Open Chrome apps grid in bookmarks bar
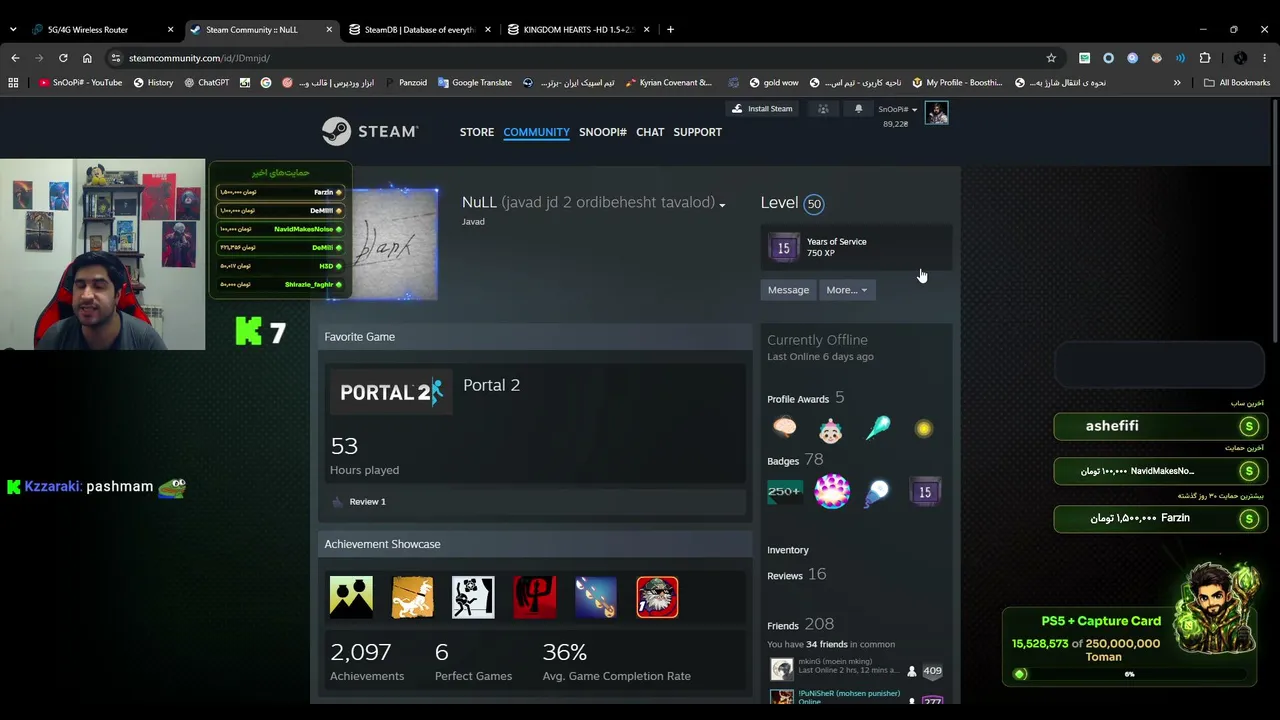The height and width of the screenshot is (720, 1280). pyautogui.click(x=13, y=83)
